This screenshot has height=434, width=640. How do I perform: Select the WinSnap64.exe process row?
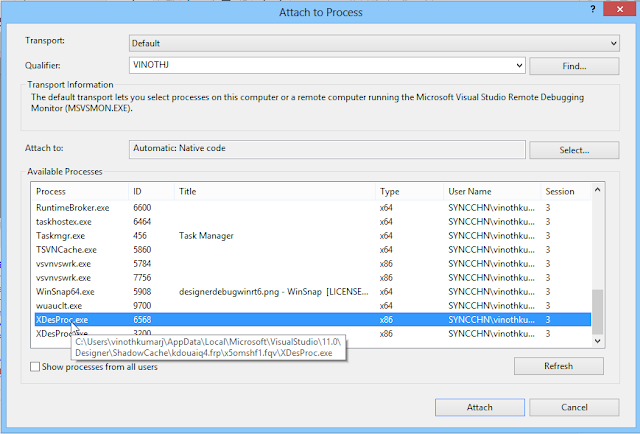click(x=312, y=292)
